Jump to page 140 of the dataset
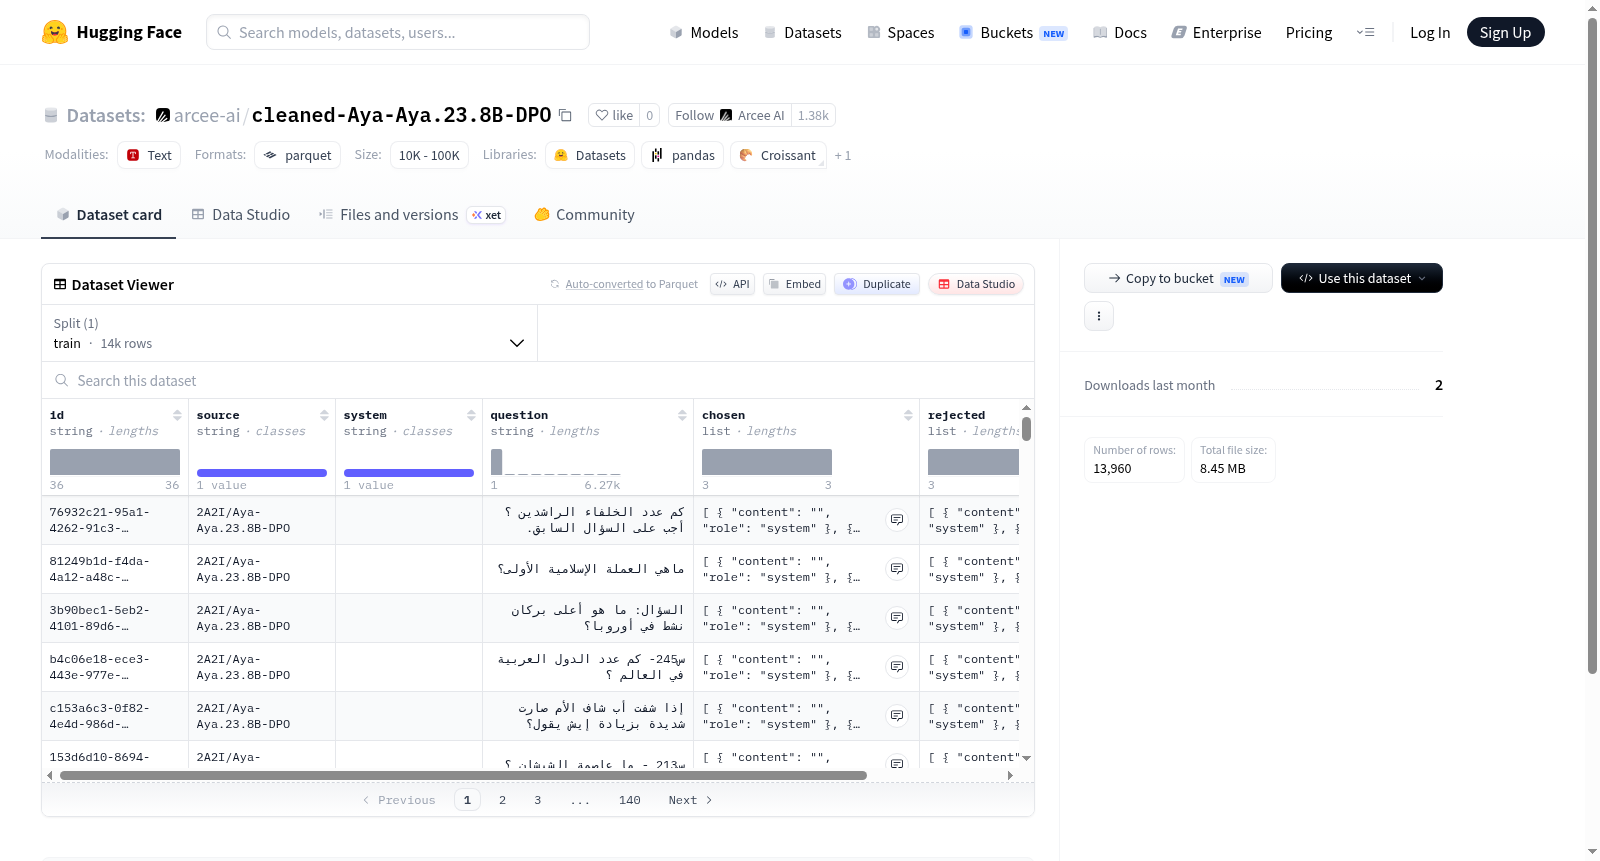Image resolution: width=1600 pixels, height=861 pixels. (x=629, y=800)
